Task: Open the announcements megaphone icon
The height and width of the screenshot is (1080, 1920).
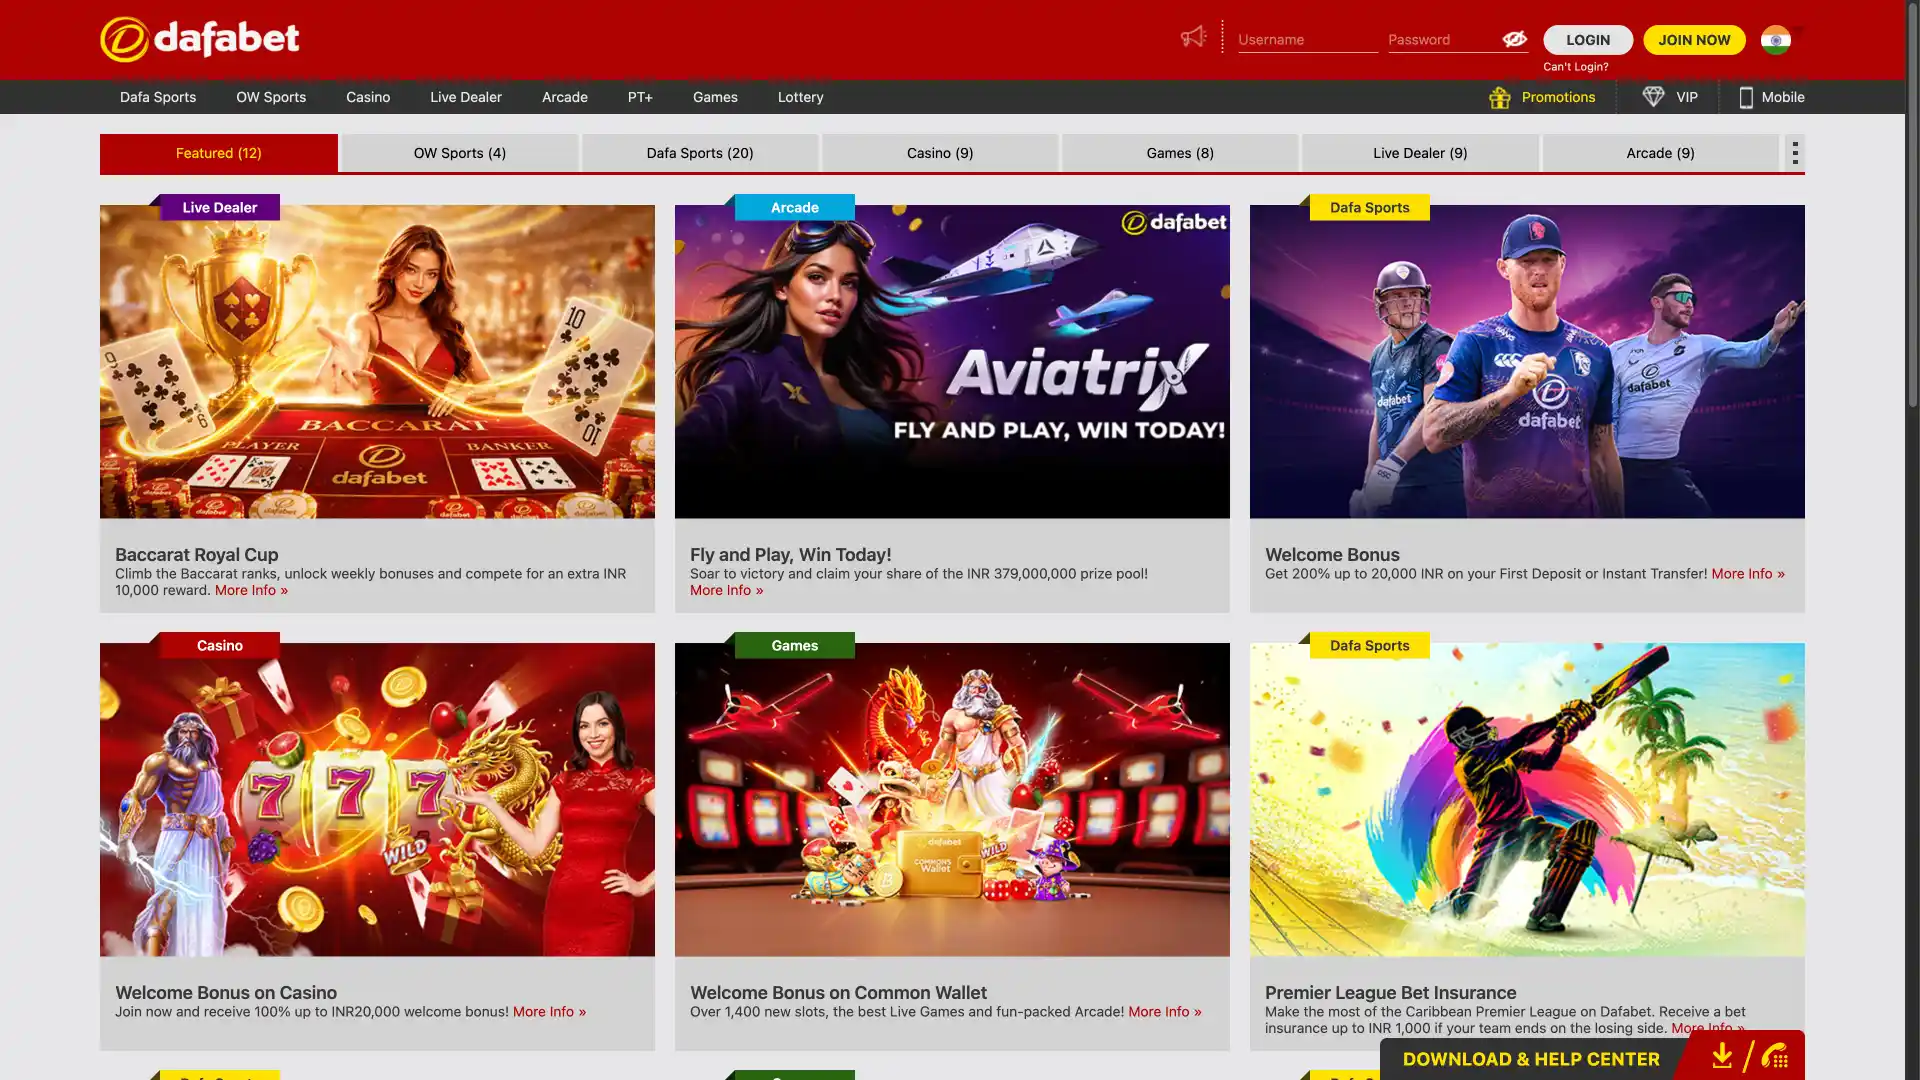Action: pos(1193,37)
